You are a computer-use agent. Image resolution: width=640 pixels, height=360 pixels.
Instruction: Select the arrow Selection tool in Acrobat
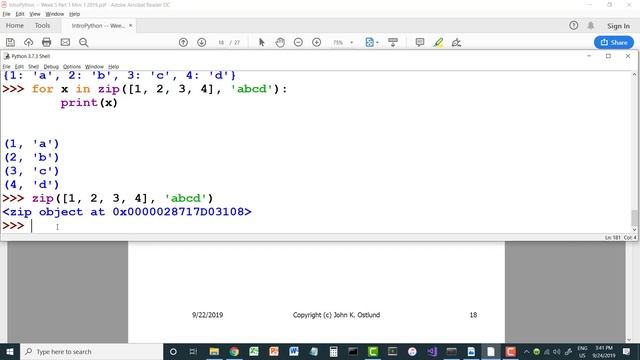(262, 42)
